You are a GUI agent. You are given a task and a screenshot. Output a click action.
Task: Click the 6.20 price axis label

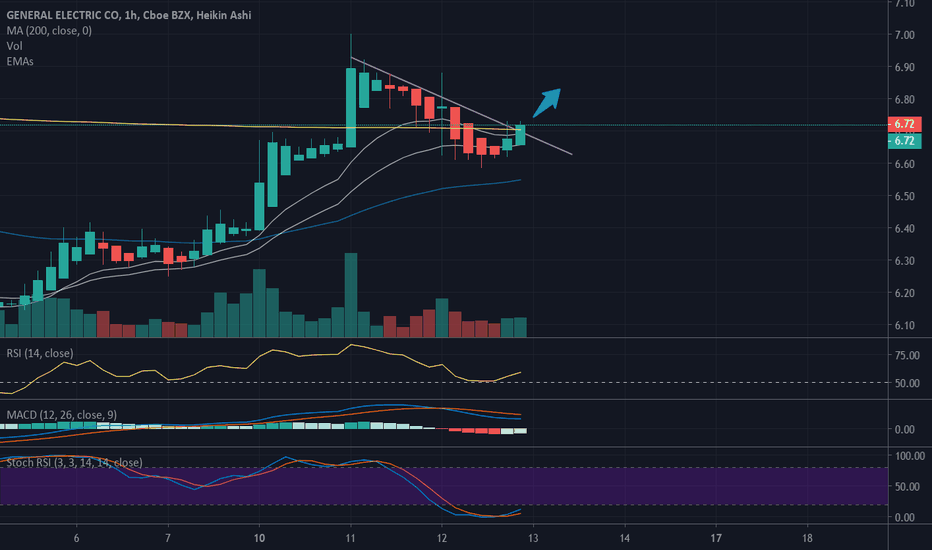(x=905, y=293)
